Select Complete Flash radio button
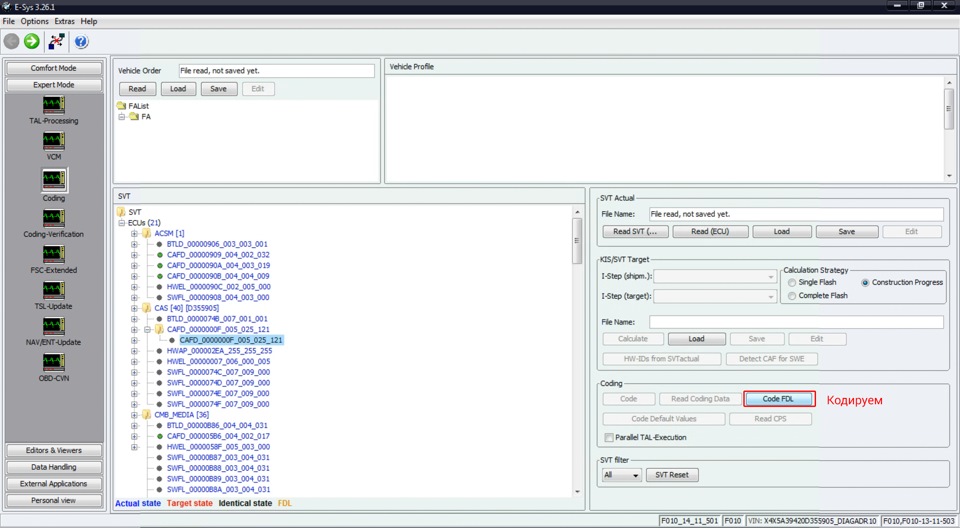The width and height of the screenshot is (960, 528). [x=792, y=296]
